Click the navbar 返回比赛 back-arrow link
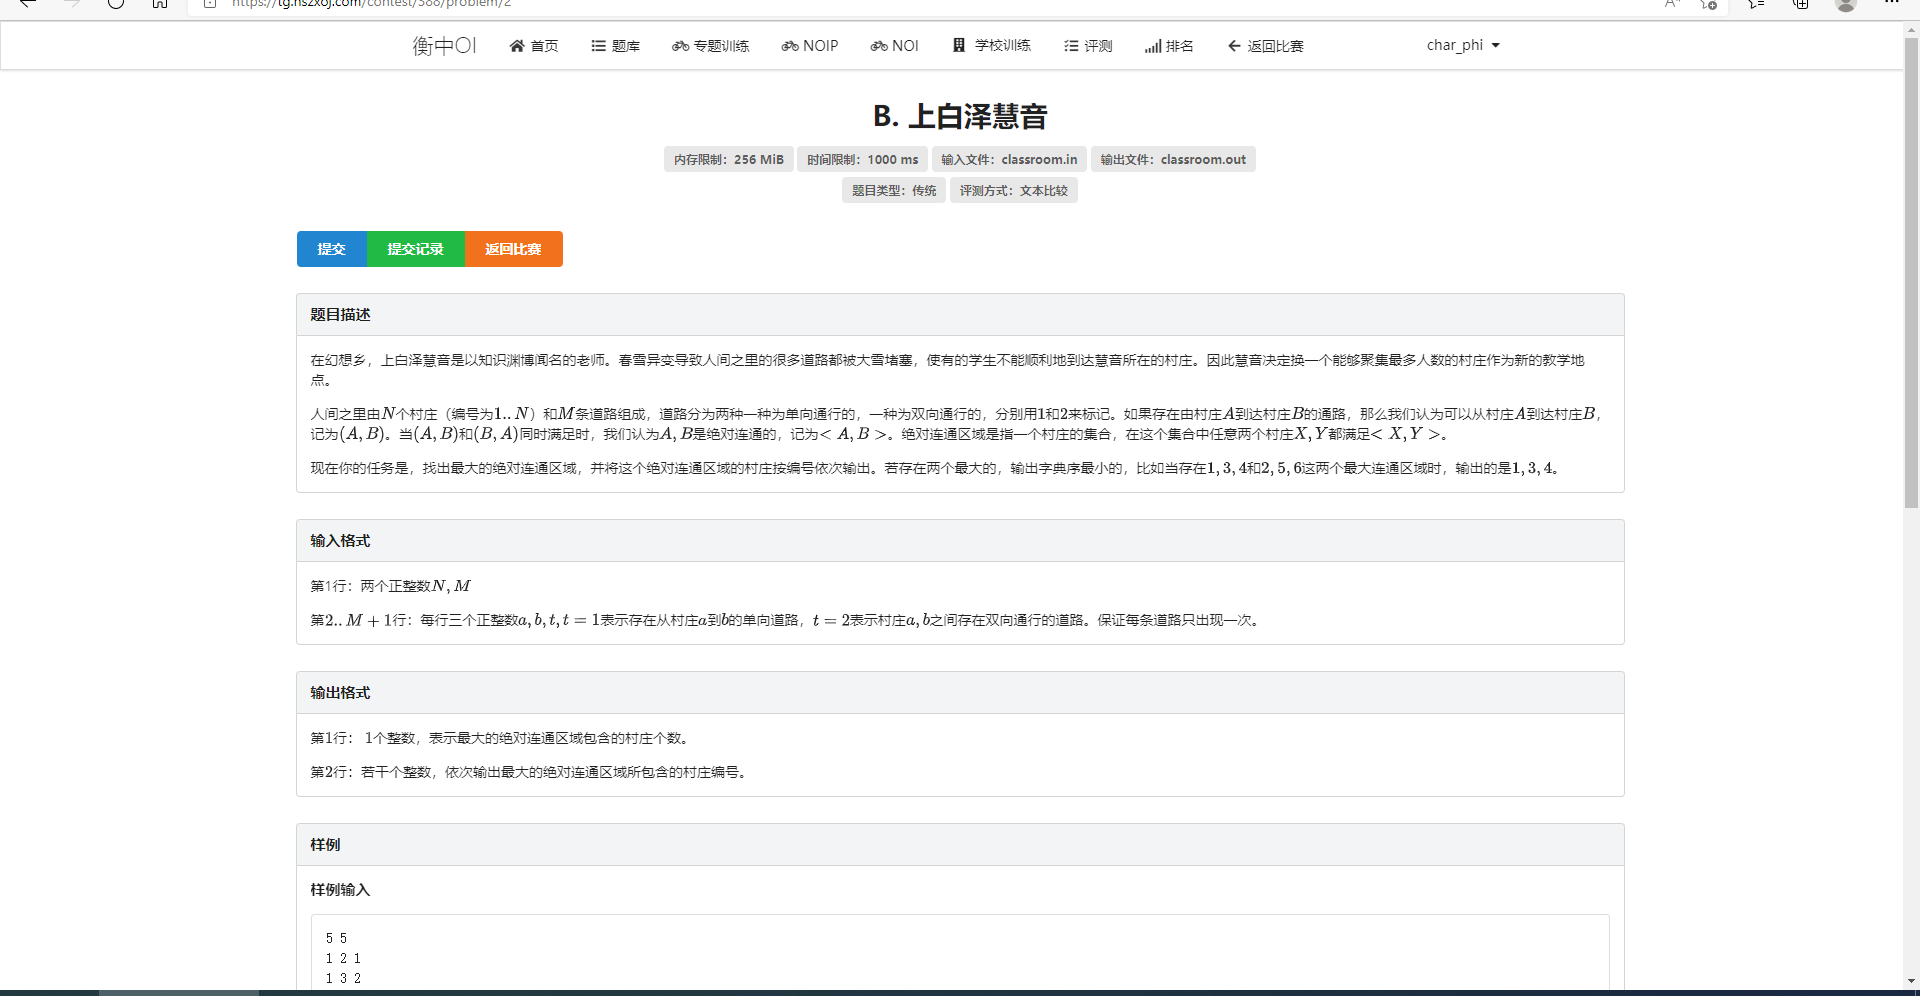 click(1265, 46)
